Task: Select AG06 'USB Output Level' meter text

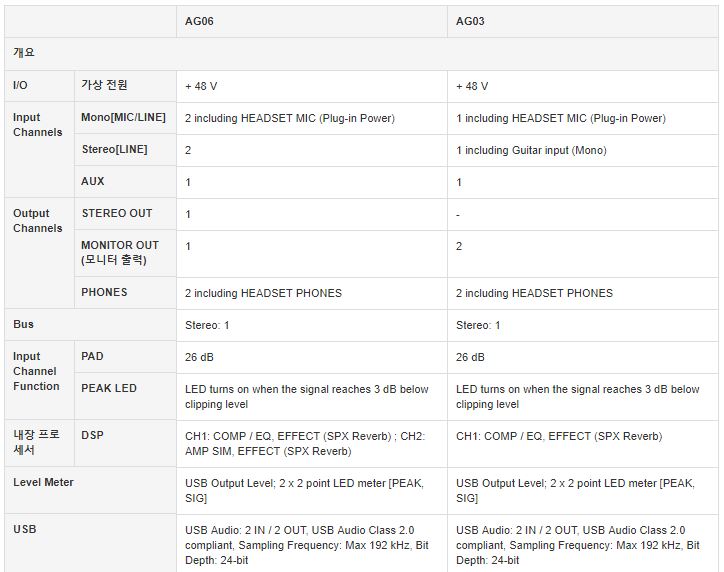Action: 304,491
